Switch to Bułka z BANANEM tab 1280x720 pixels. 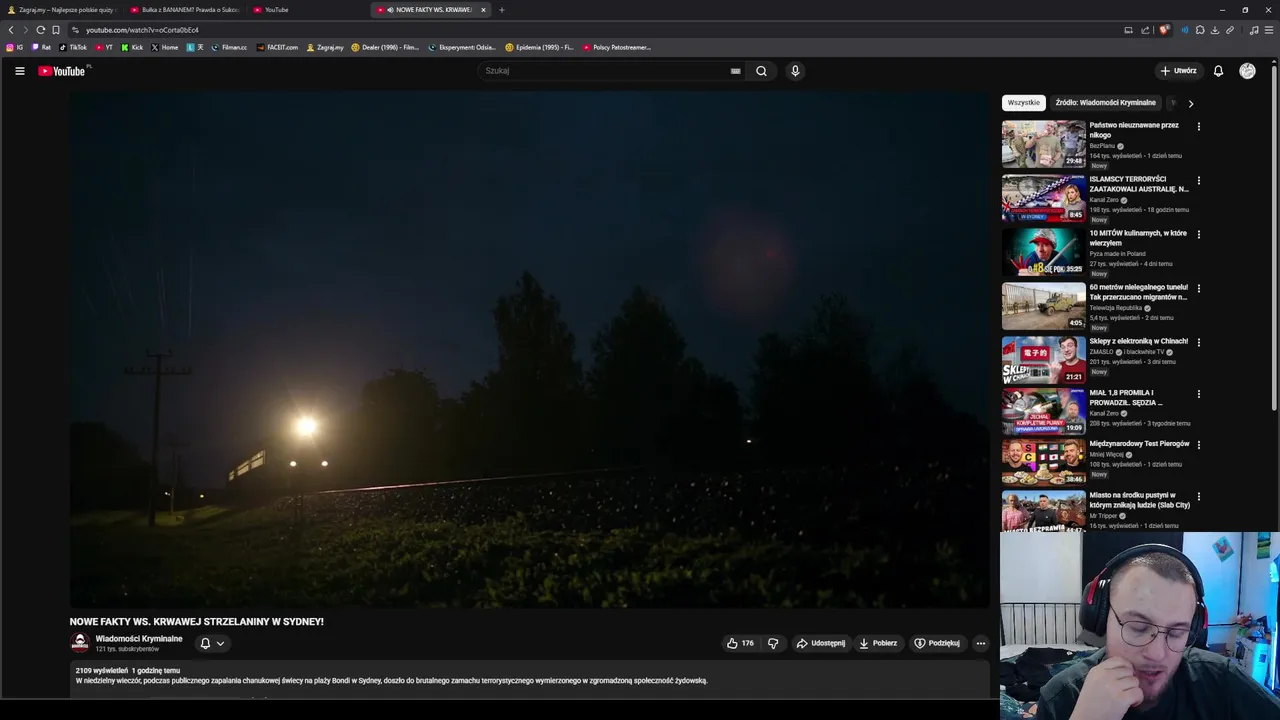coord(184,10)
